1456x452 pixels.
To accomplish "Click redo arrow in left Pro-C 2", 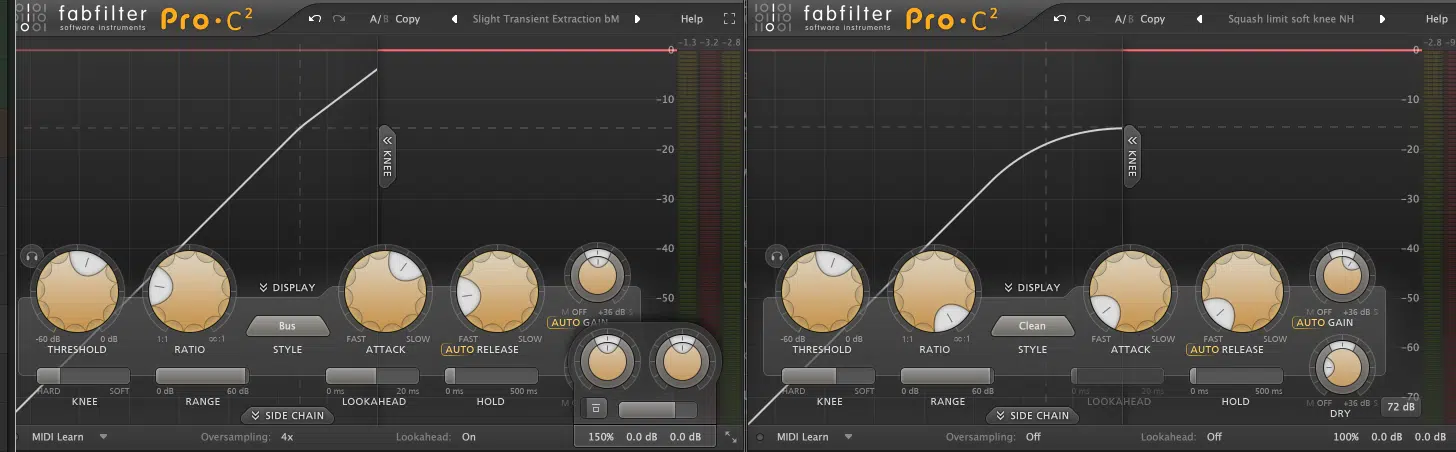I will tap(339, 19).
